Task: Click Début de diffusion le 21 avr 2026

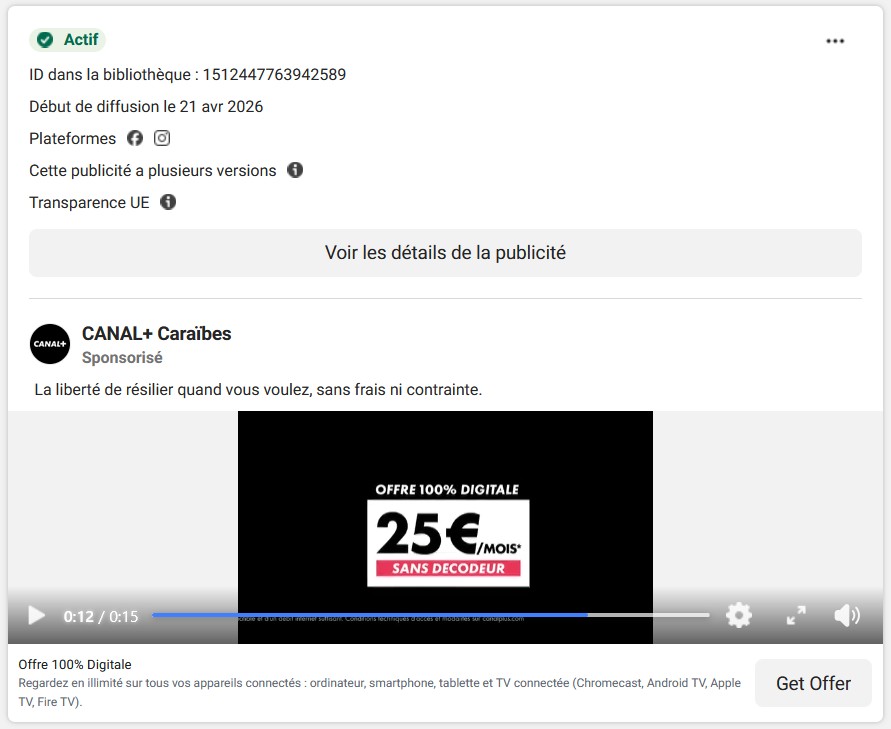Action: click(146, 107)
